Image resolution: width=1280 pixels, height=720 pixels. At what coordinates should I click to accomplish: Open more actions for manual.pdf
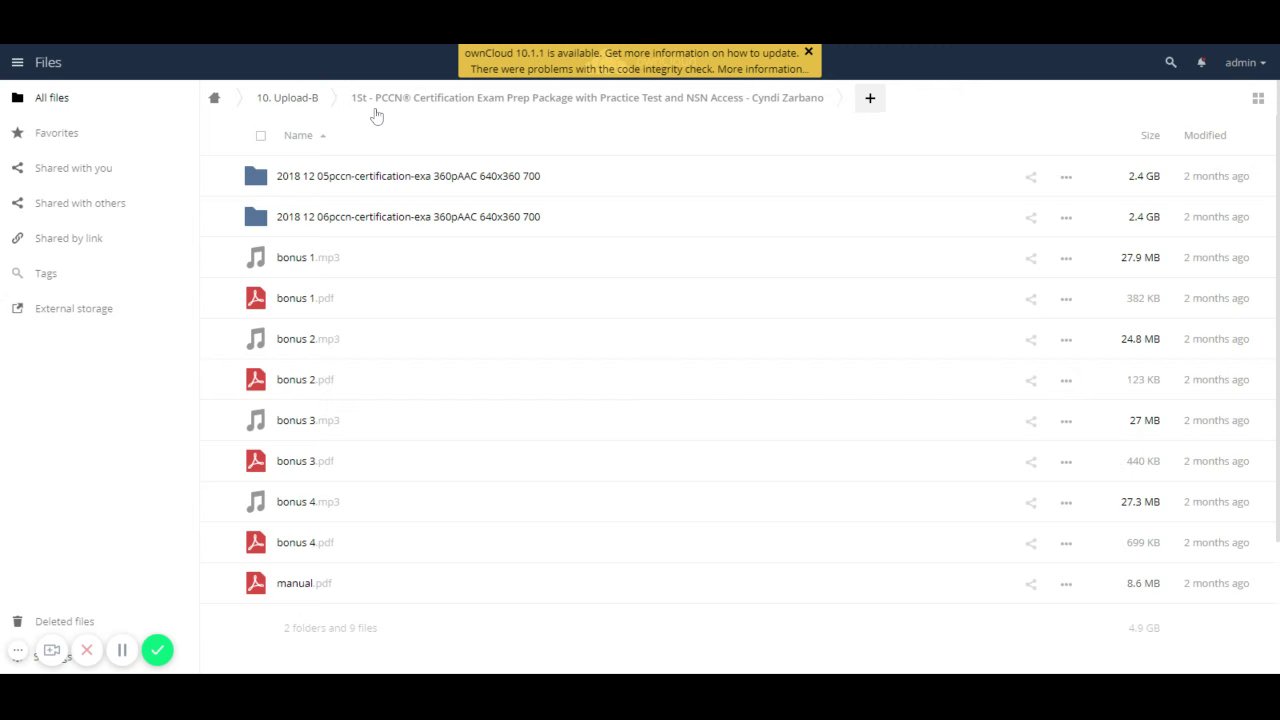[x=1066, y=584]
